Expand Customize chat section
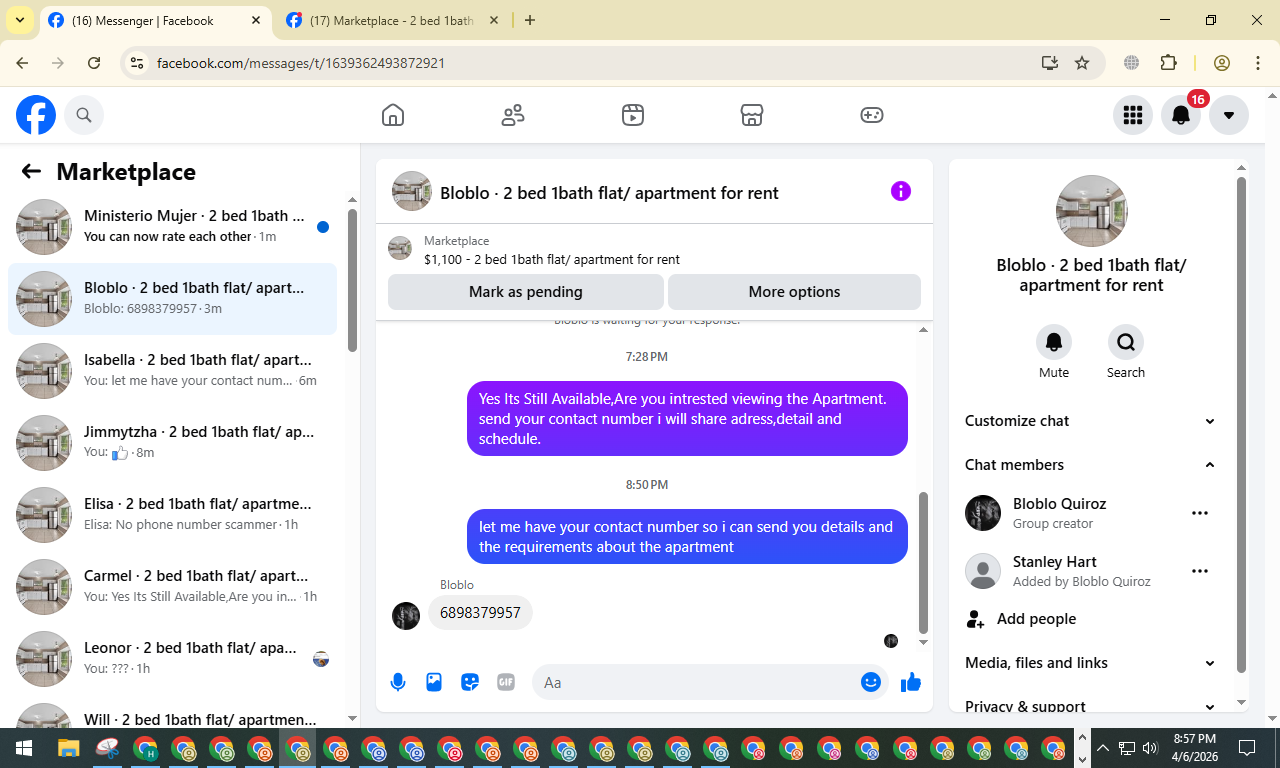The width and height of the screenshot is (1280, 768). click(1091, 421)
